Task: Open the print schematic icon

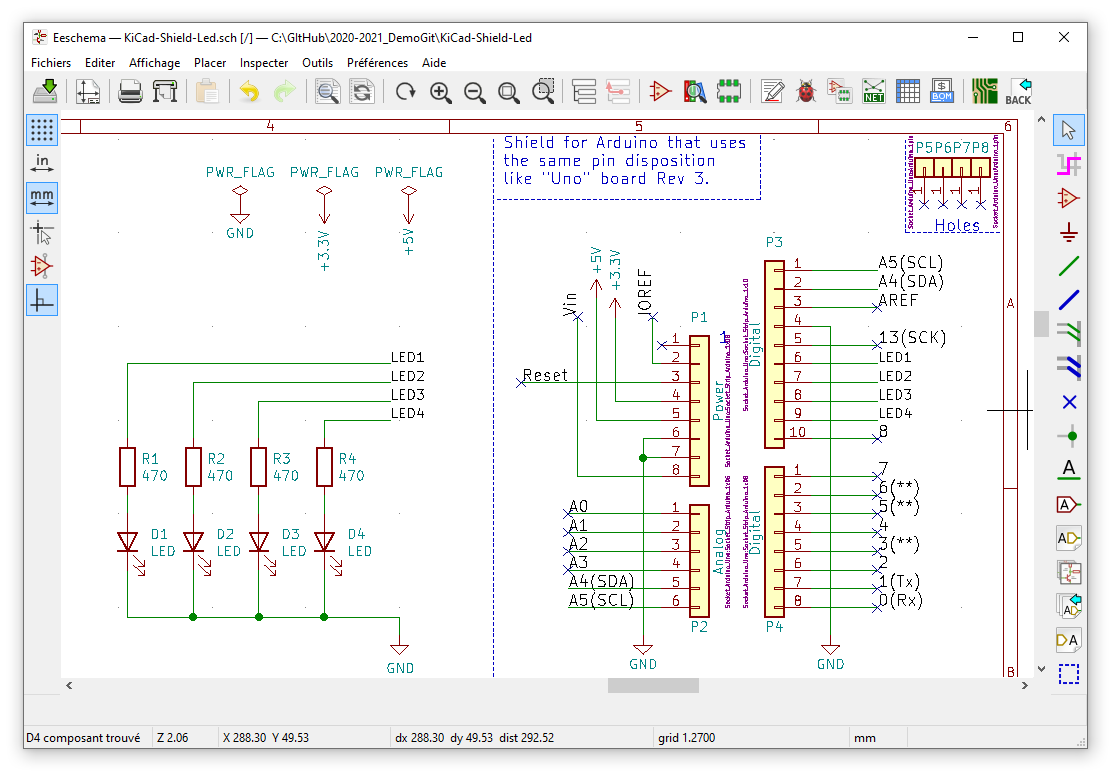Action: click(130, 92)
